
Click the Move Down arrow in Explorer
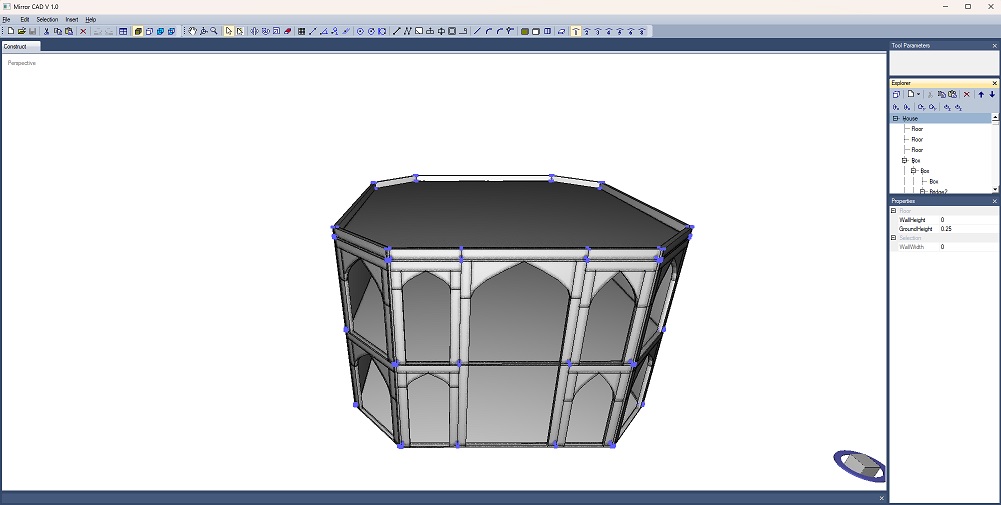click(x=992, y=94)
